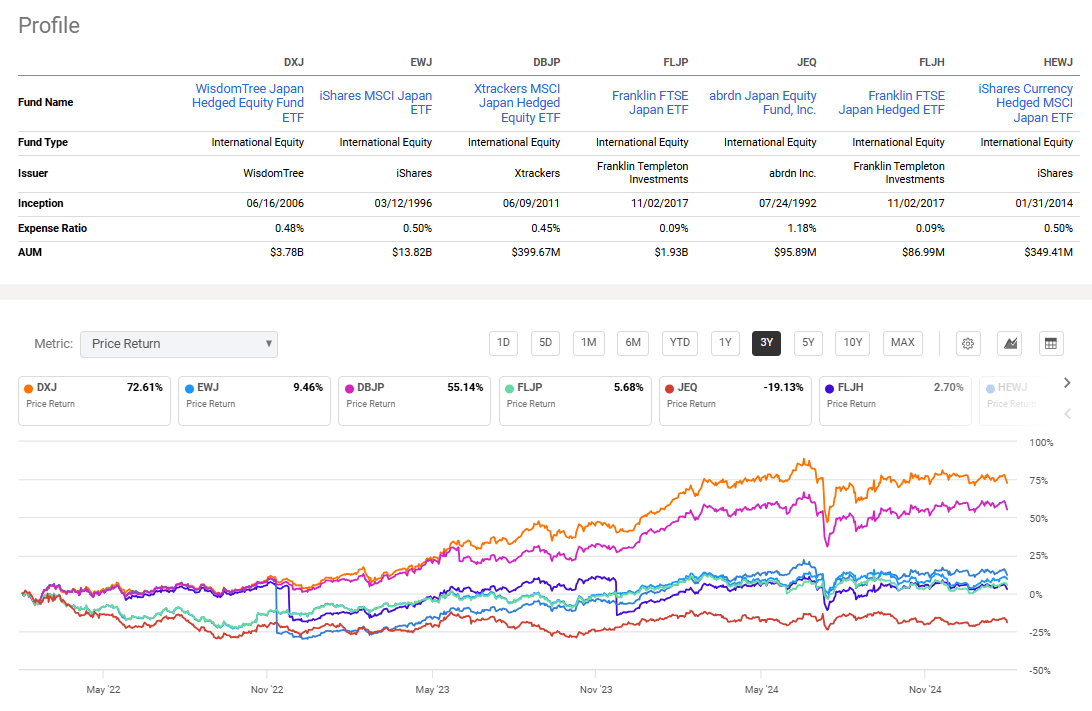Image resolution: width=1092 pixels, height=711 pixels.
Task: Switch to the YTD performance view
Action: click(x=679, y=342)
